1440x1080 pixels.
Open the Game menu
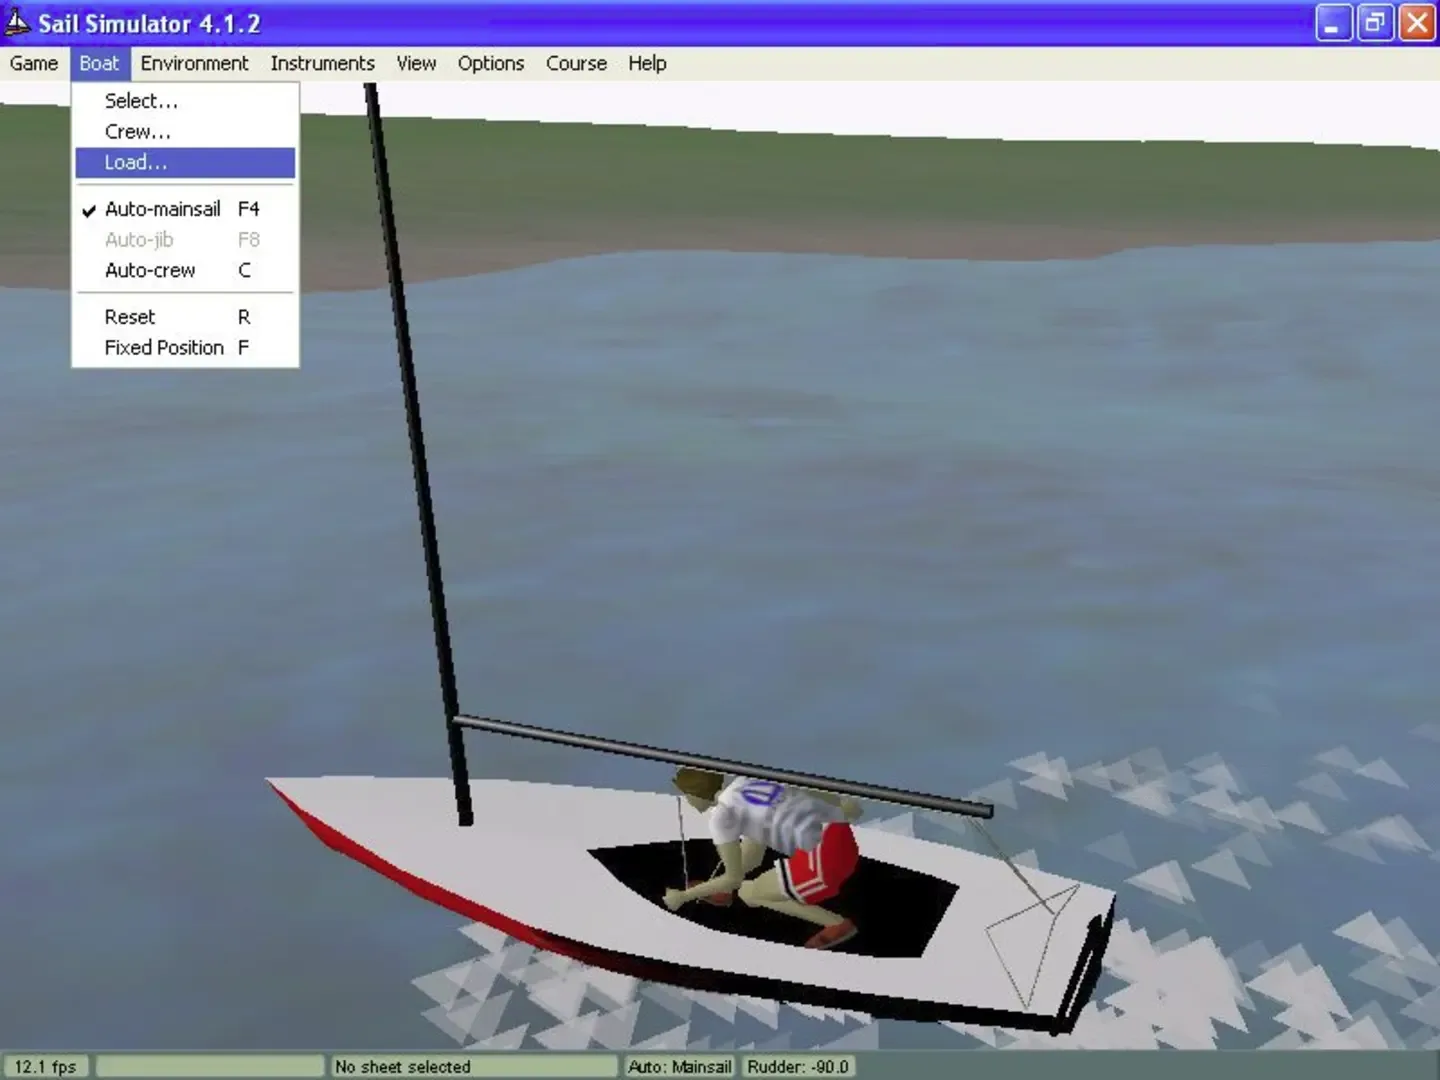pyautogui.click(x=34, y=63)
